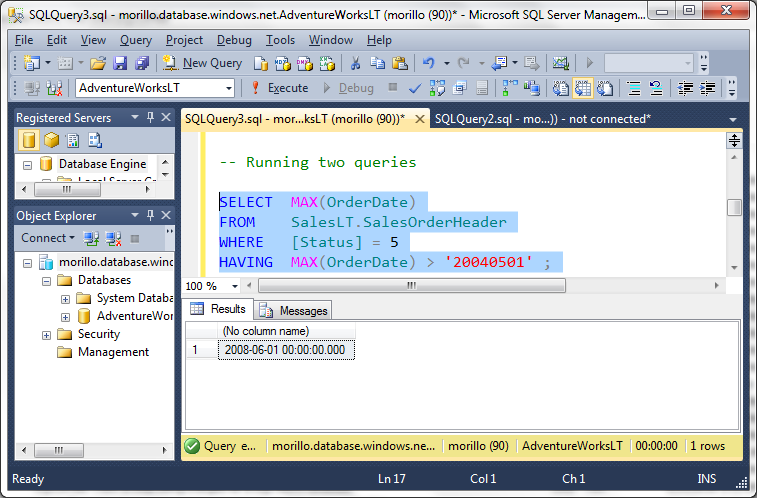This screenshot has height=498, width=757.
Task: Click the Cut scissors icon
Action: pyautogui.click(x=355, y=63)
